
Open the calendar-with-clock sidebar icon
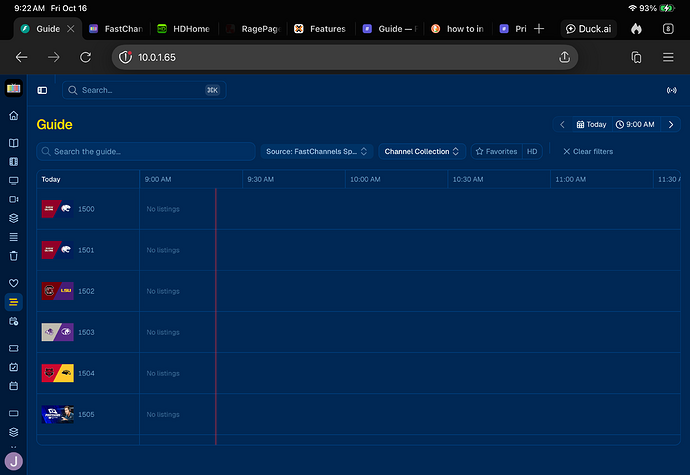pos(14,321)
